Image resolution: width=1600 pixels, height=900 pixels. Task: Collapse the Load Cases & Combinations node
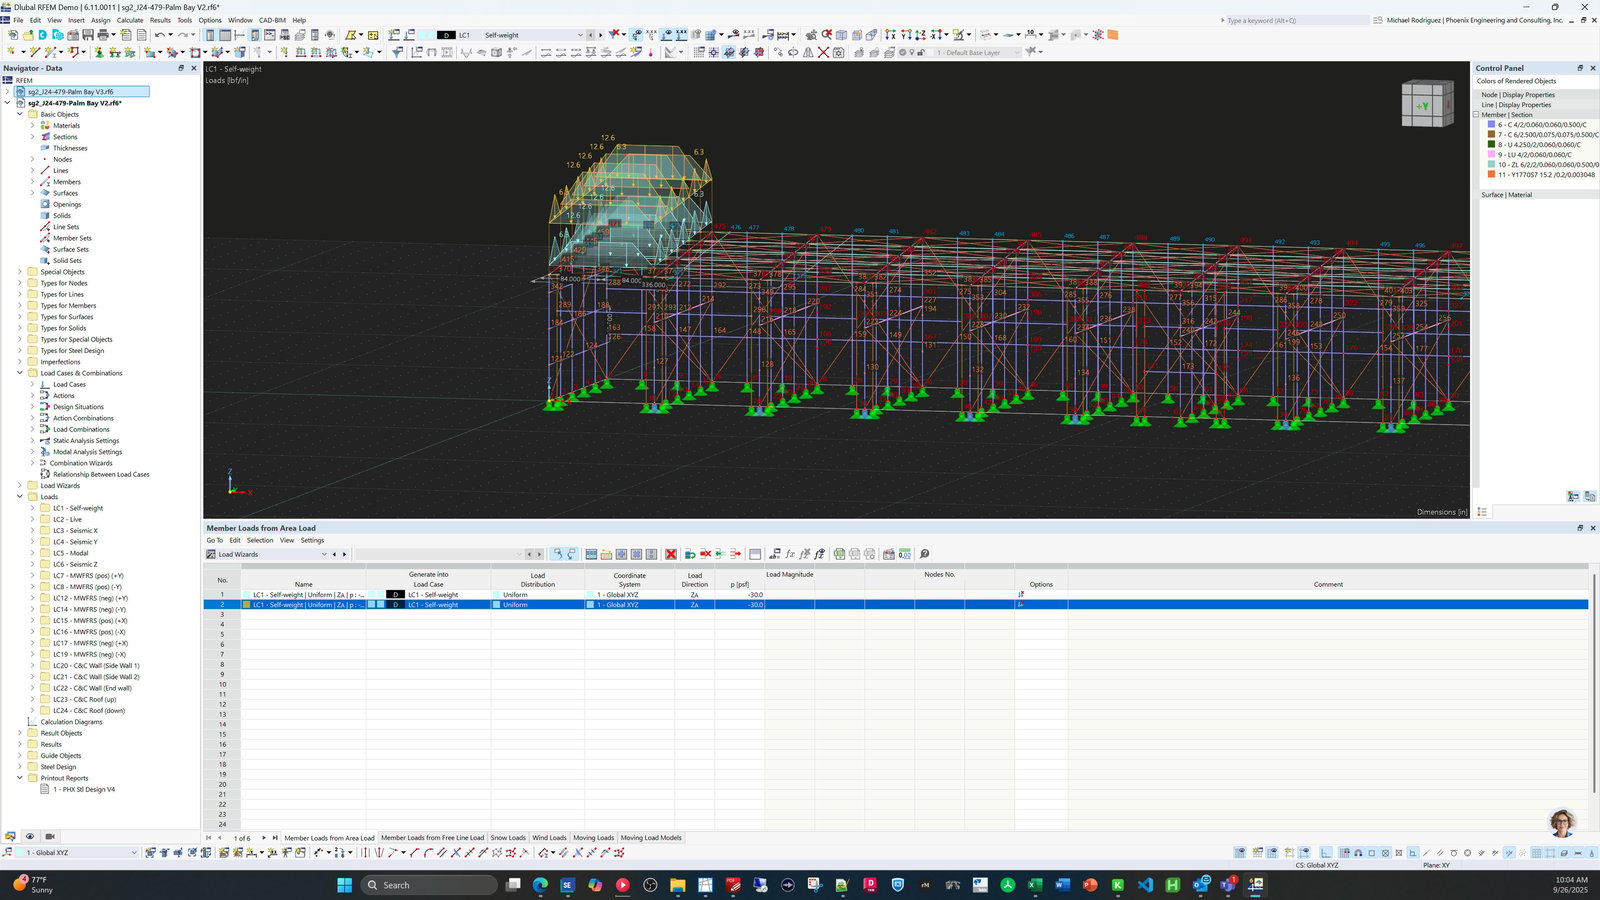[x=19, y=373]
